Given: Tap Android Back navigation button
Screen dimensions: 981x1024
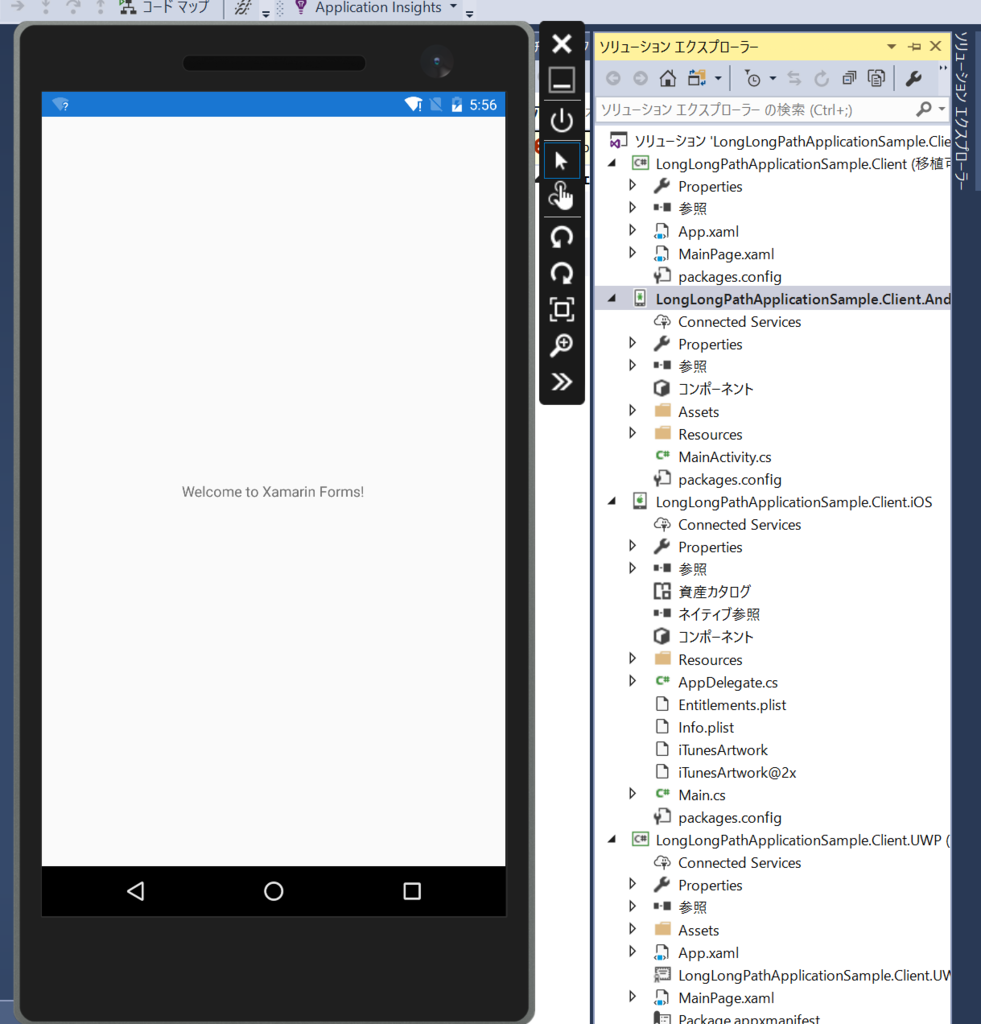Looking at the screenshot, I should click(x=136, y=891).
